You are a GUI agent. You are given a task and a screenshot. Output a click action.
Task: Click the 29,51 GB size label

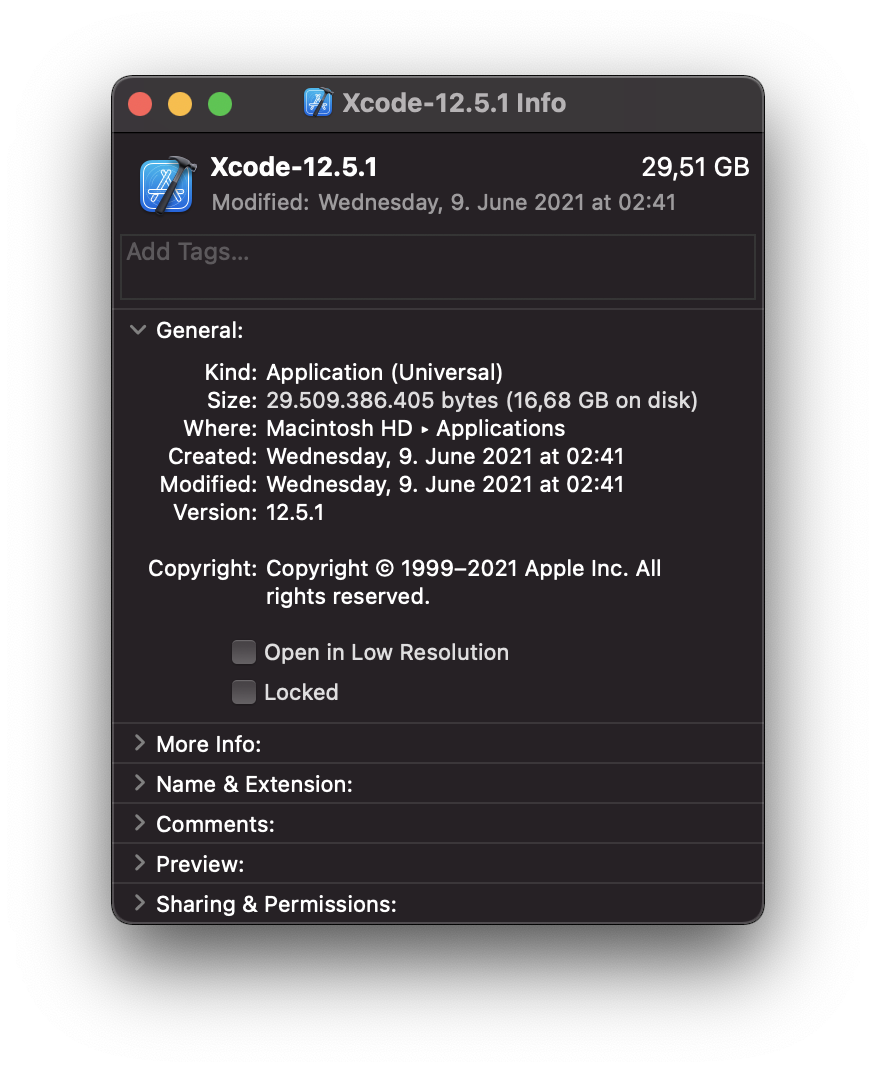tap(695, 167)
